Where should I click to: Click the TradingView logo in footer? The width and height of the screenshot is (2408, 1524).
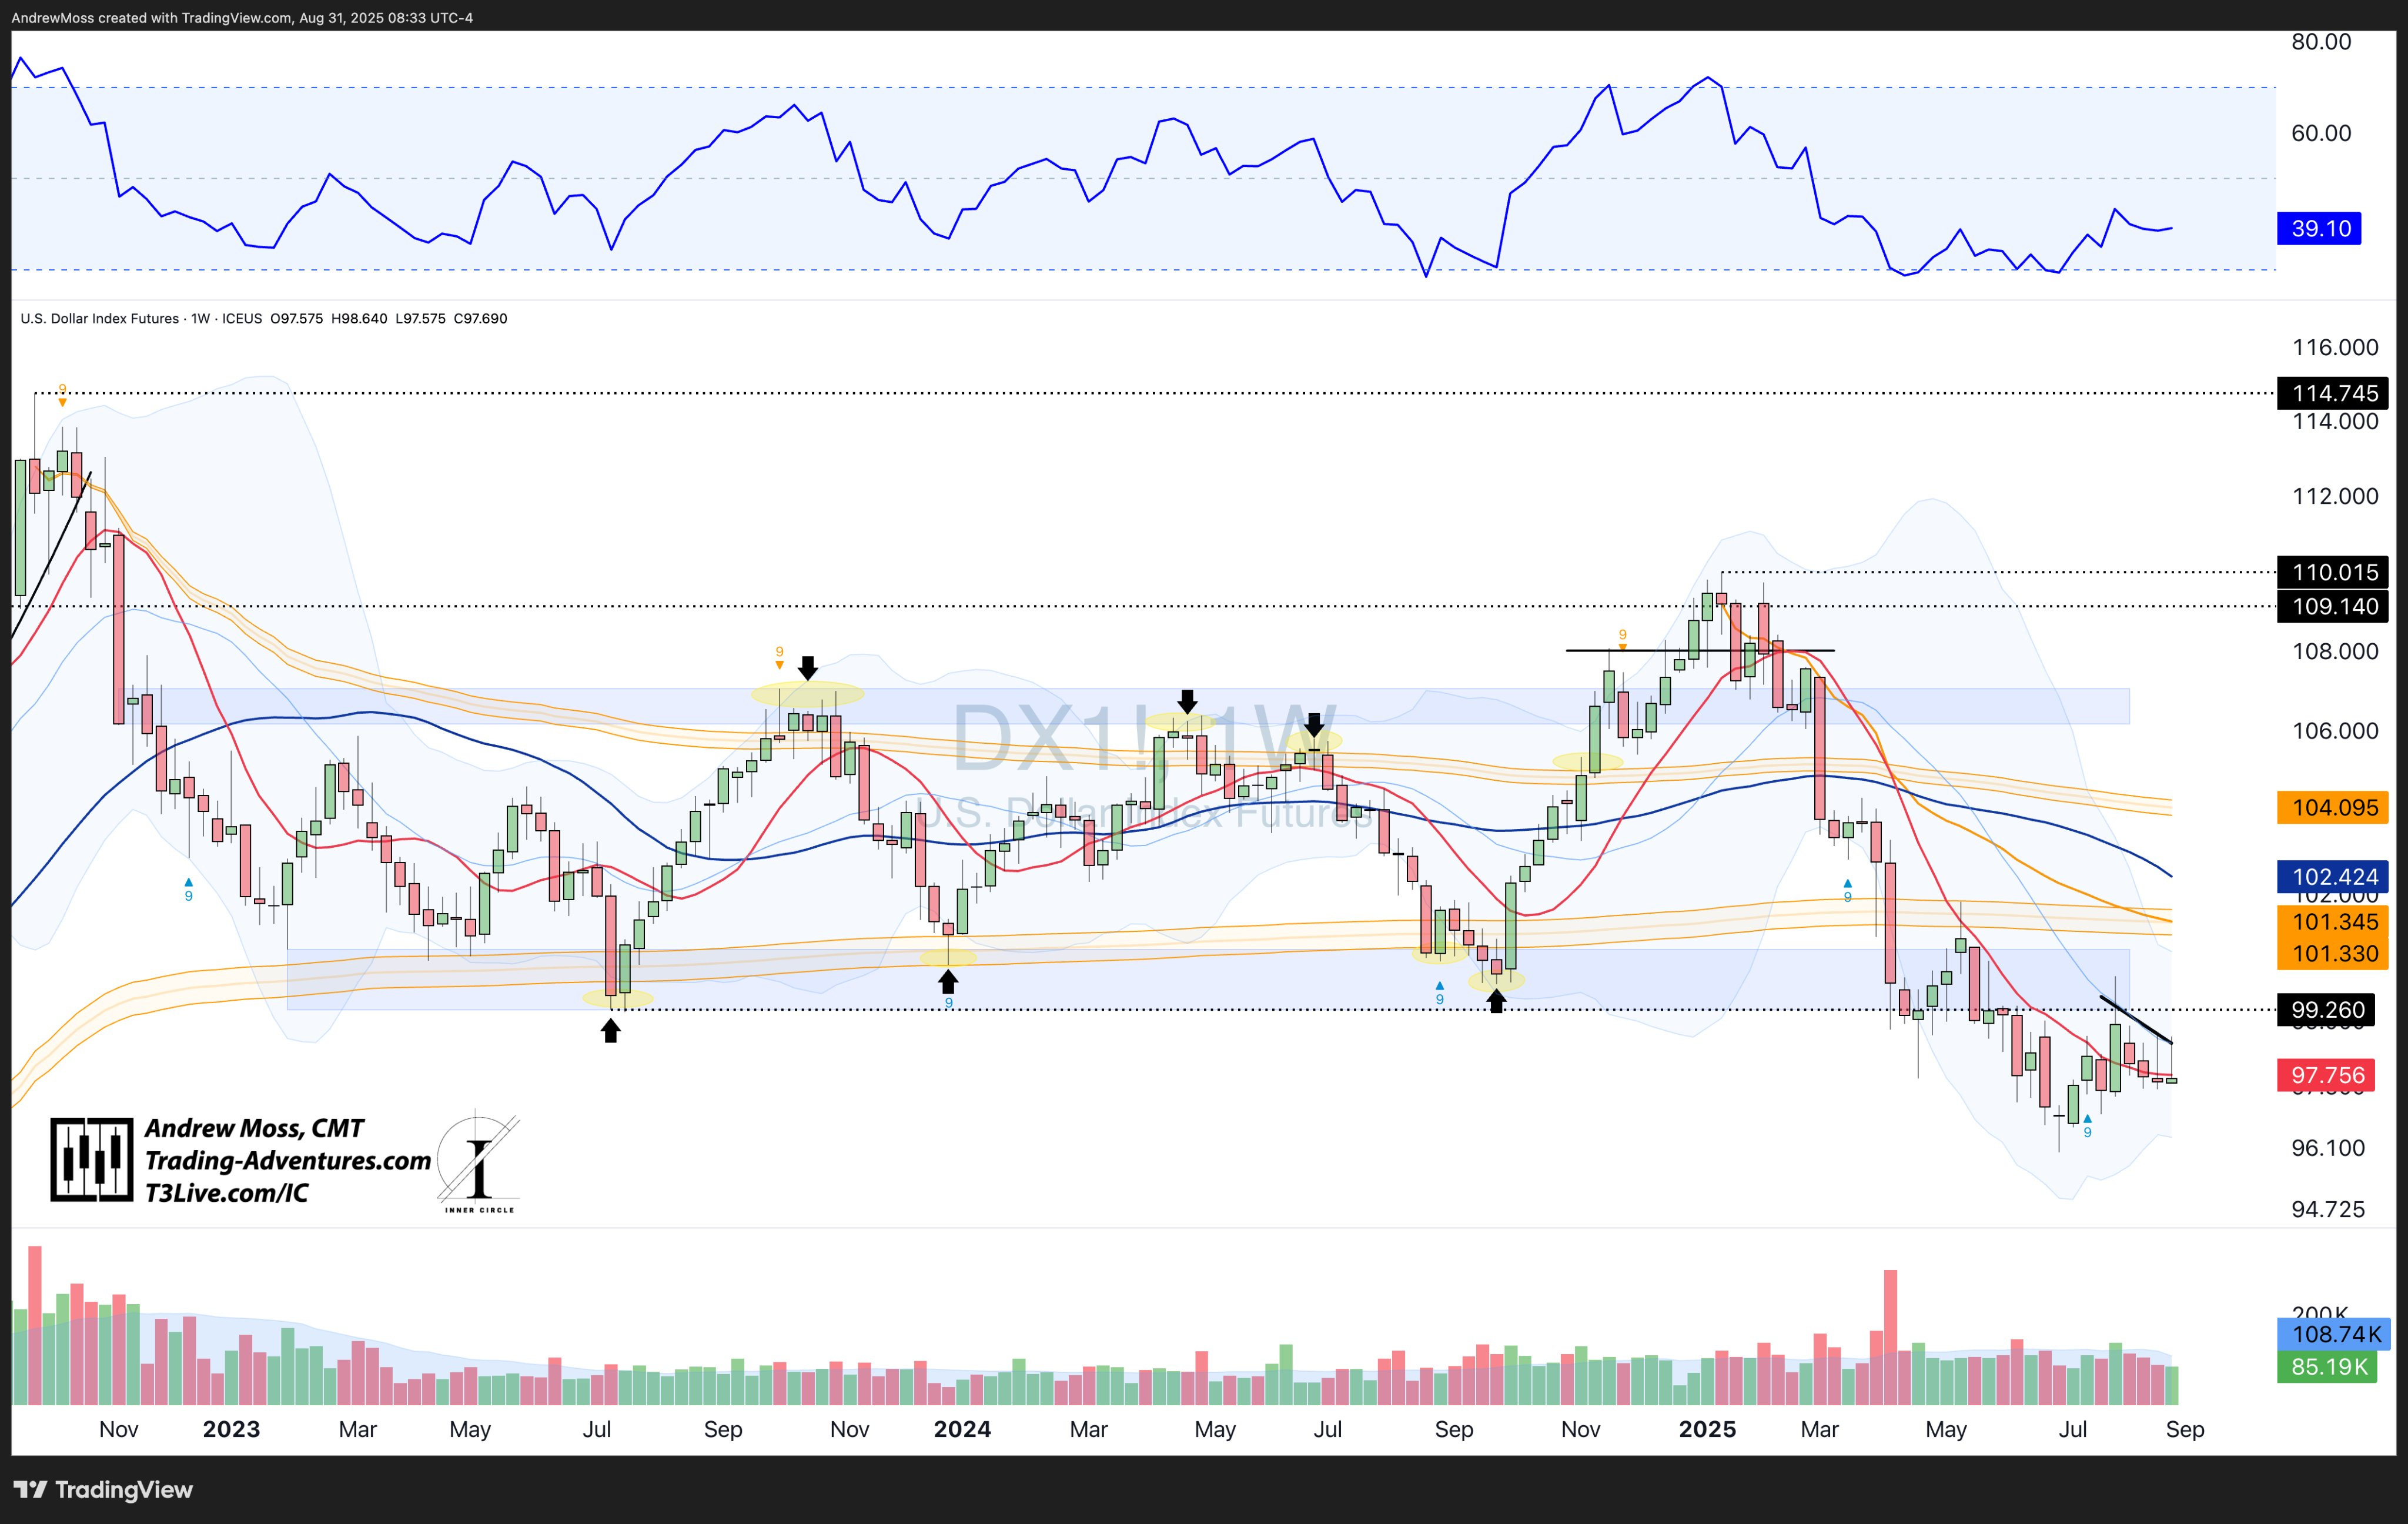pos(103,1490)
